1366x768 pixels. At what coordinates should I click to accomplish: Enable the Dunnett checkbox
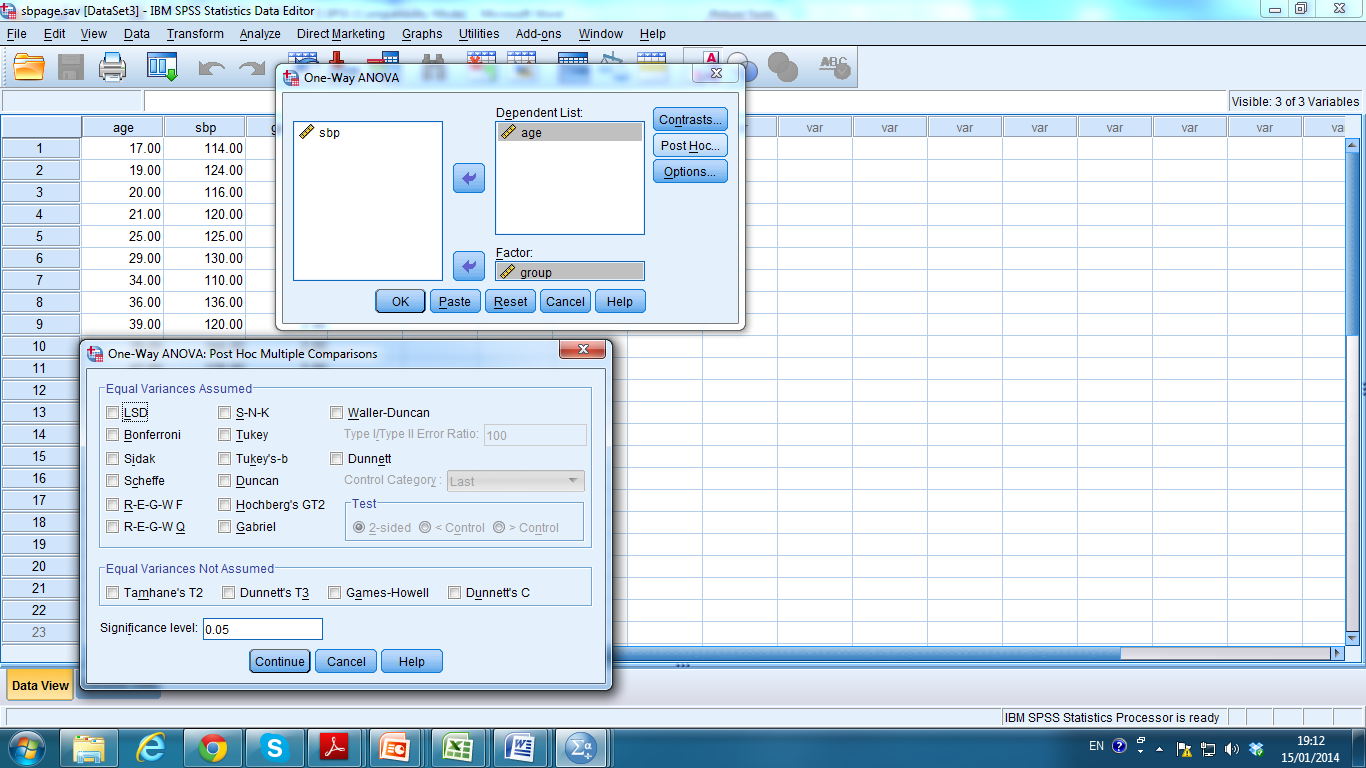click(337, 458)
